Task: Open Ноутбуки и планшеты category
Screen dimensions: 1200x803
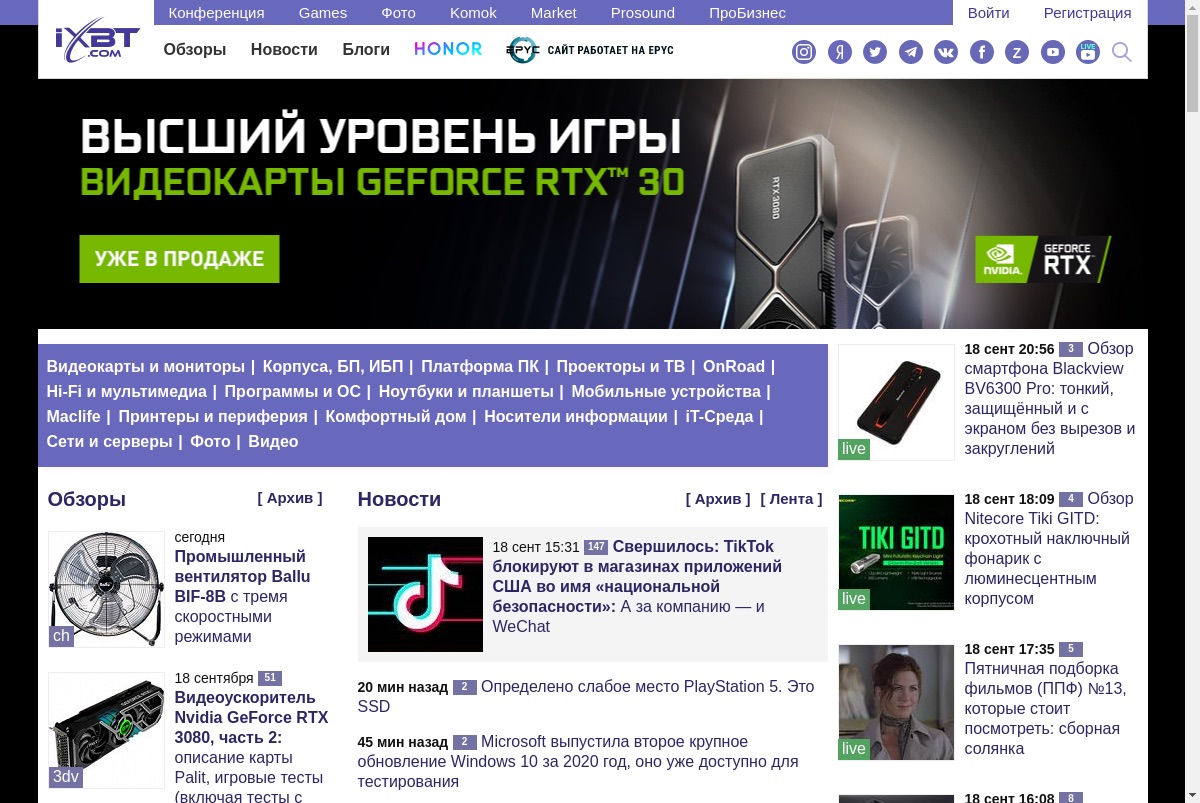Action: [466, 392]
